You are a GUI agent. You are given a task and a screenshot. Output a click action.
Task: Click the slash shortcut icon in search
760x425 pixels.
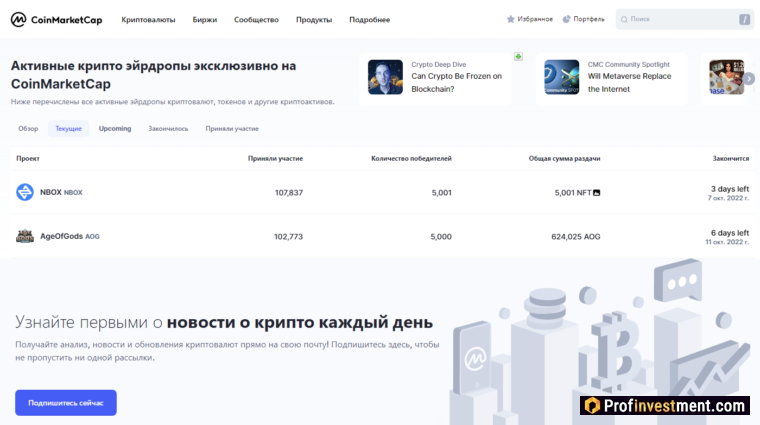click(744, 19)
